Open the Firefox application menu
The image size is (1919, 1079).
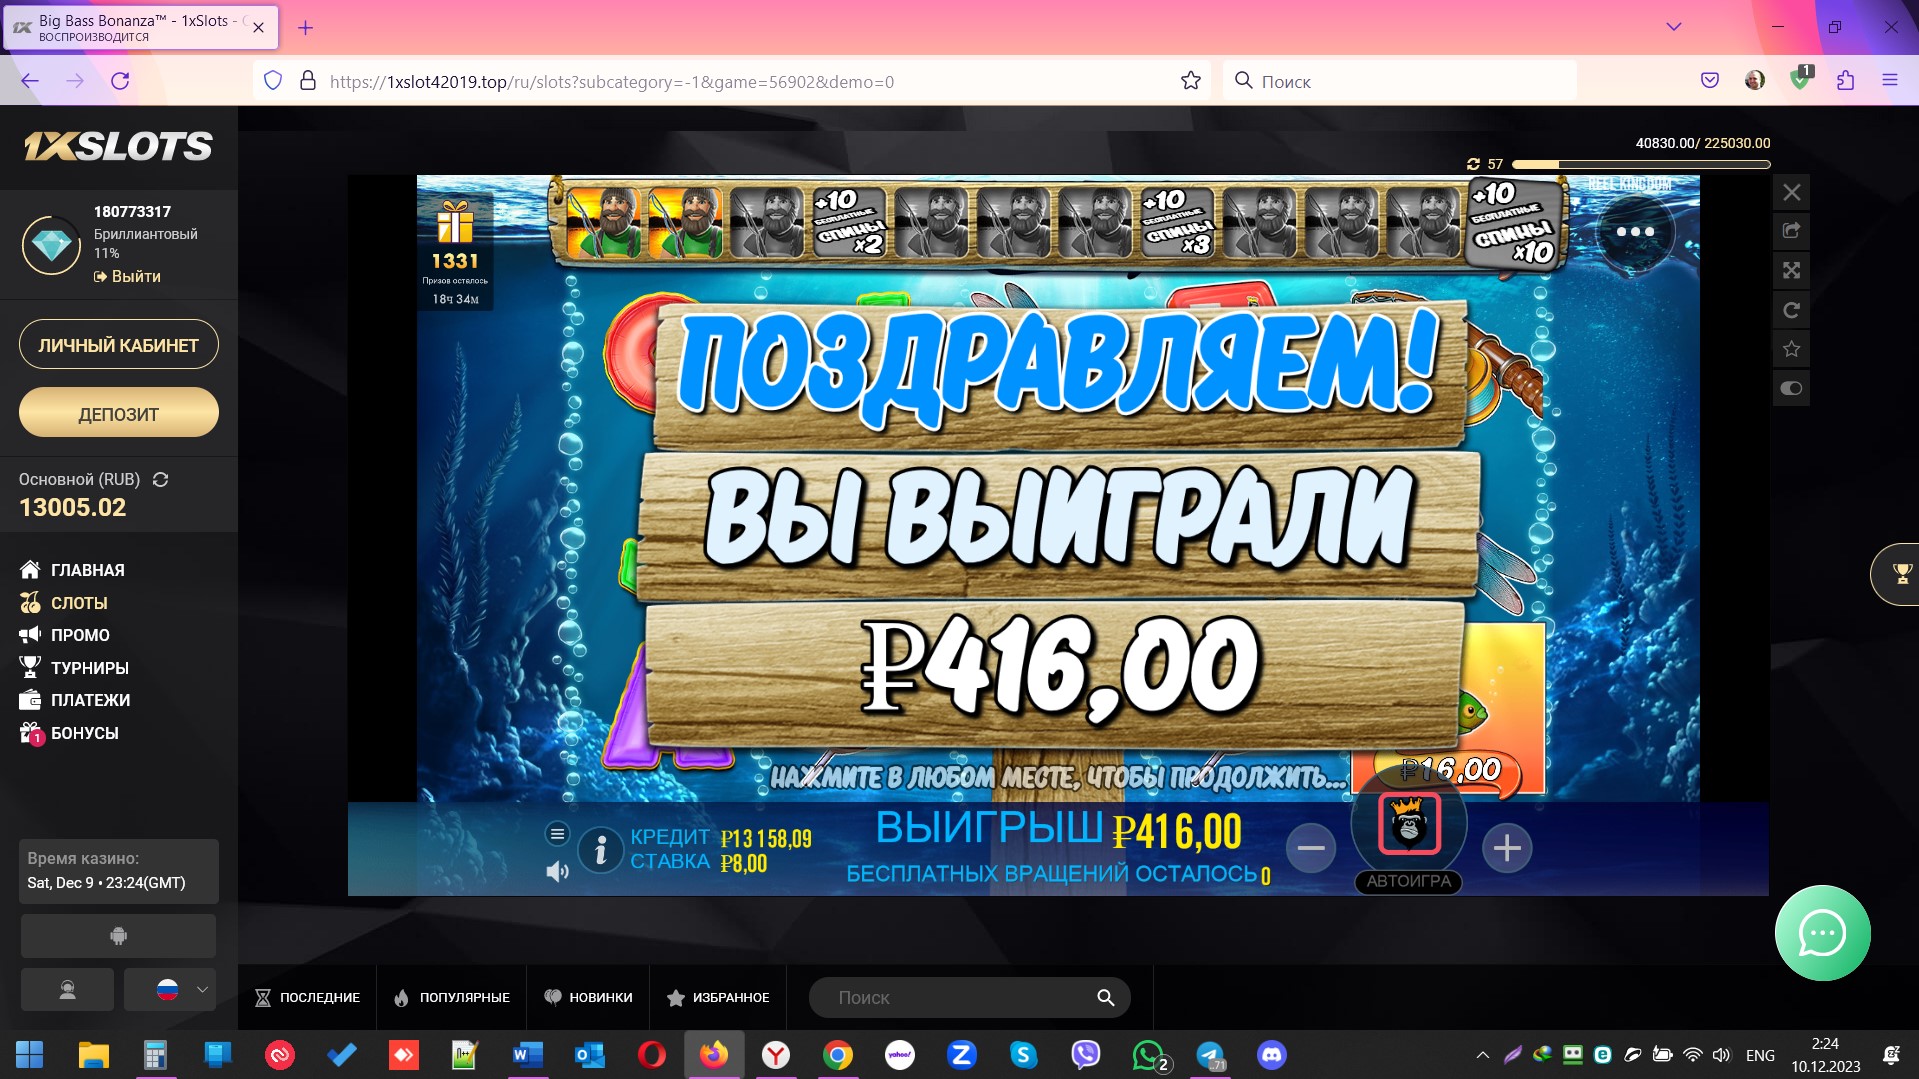[x=1889, y=80]
